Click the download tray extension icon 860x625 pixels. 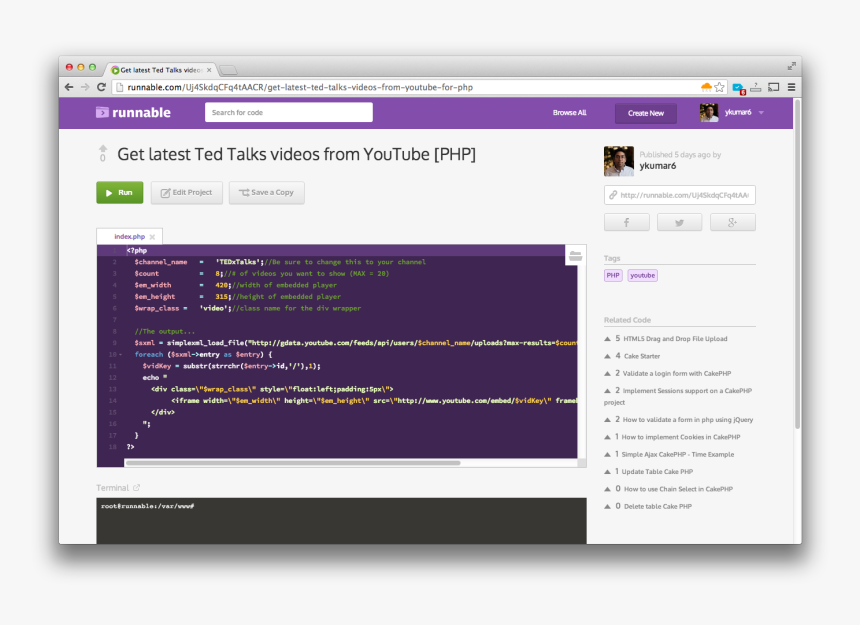(756, 87)
